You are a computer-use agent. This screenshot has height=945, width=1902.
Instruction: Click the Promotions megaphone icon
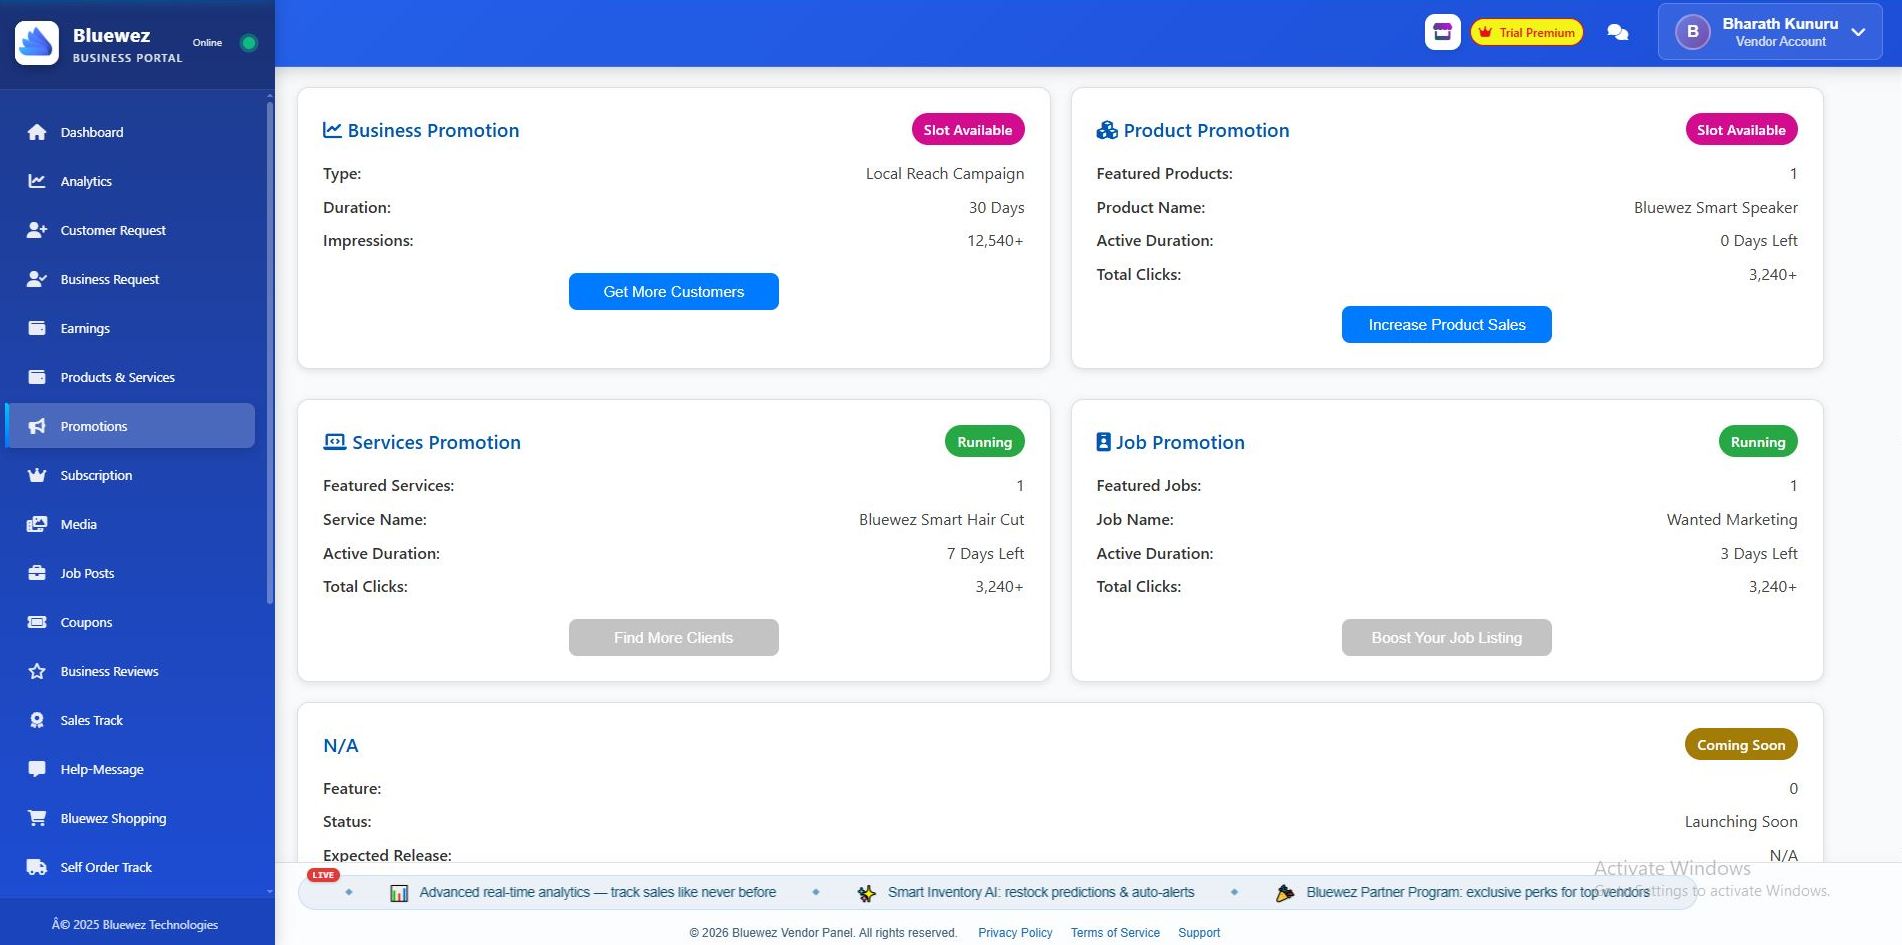37,426
